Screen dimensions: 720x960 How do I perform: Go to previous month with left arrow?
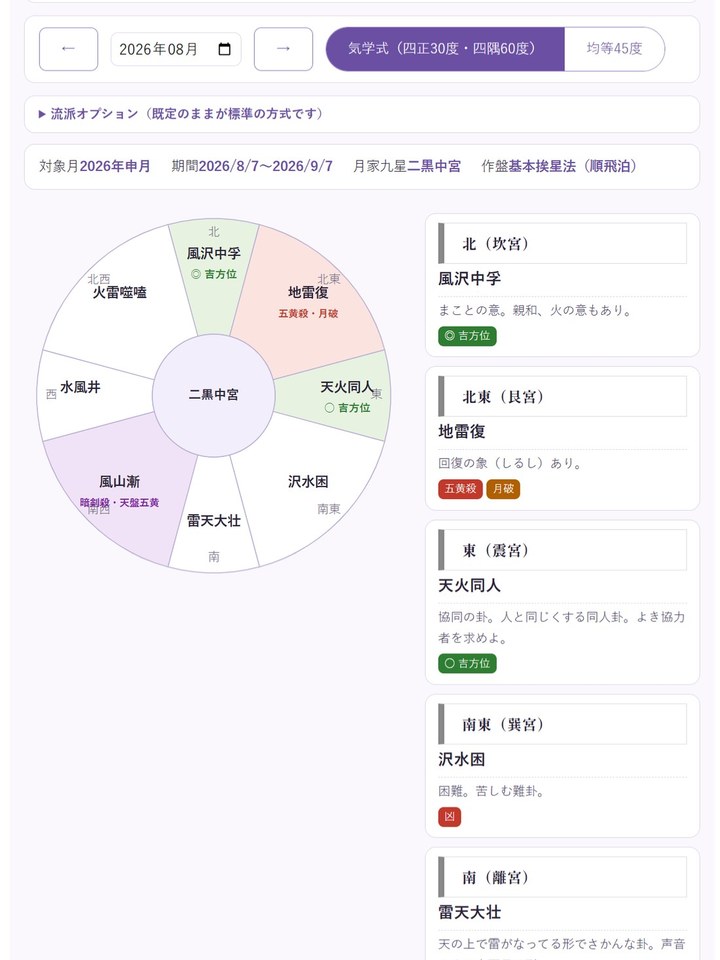click(69, 49)
